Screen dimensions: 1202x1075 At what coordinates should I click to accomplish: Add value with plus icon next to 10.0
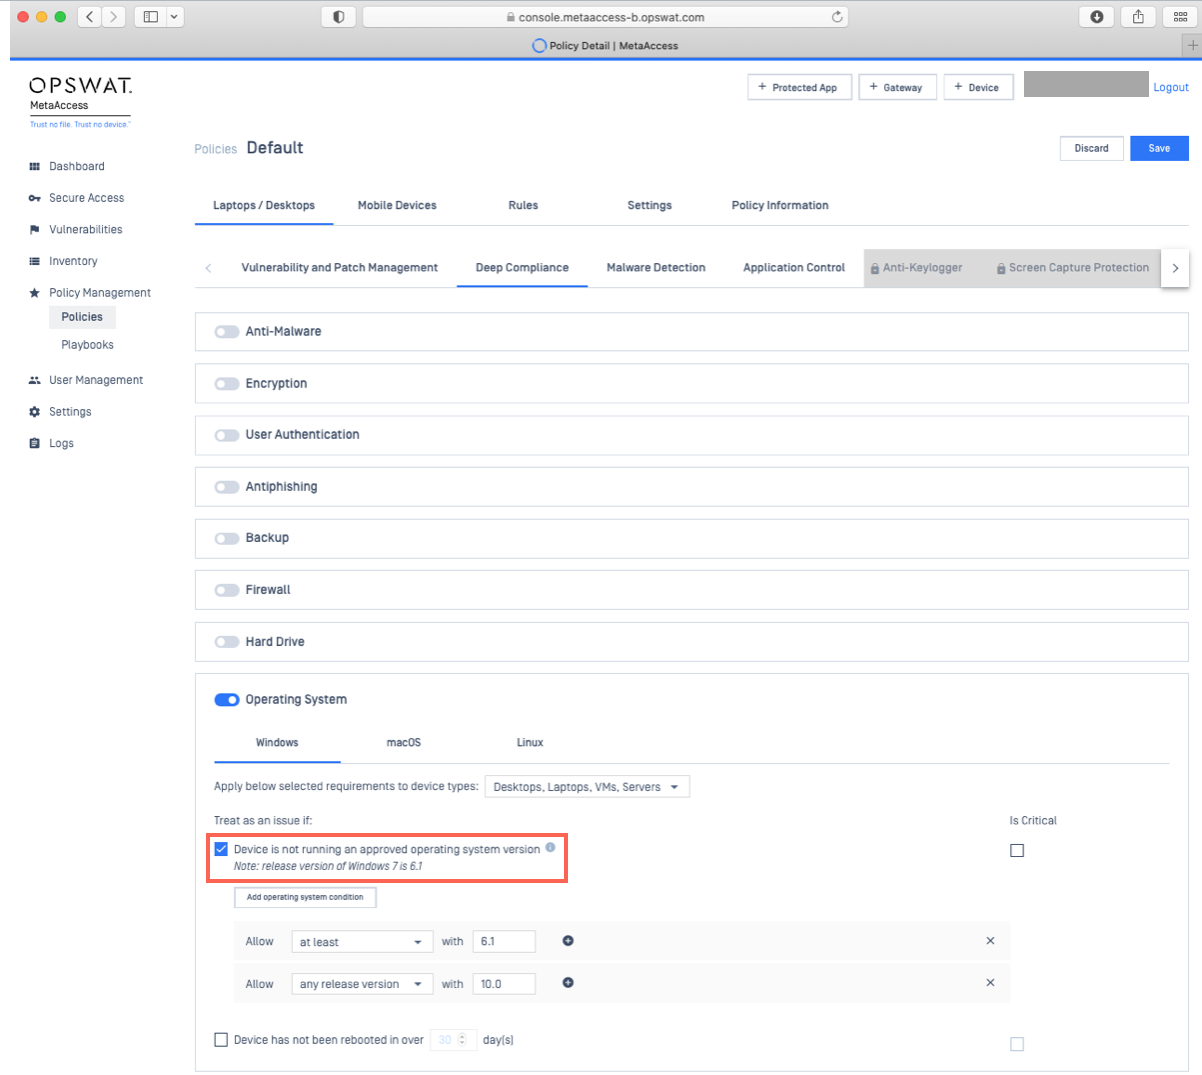tap(568, 983)
